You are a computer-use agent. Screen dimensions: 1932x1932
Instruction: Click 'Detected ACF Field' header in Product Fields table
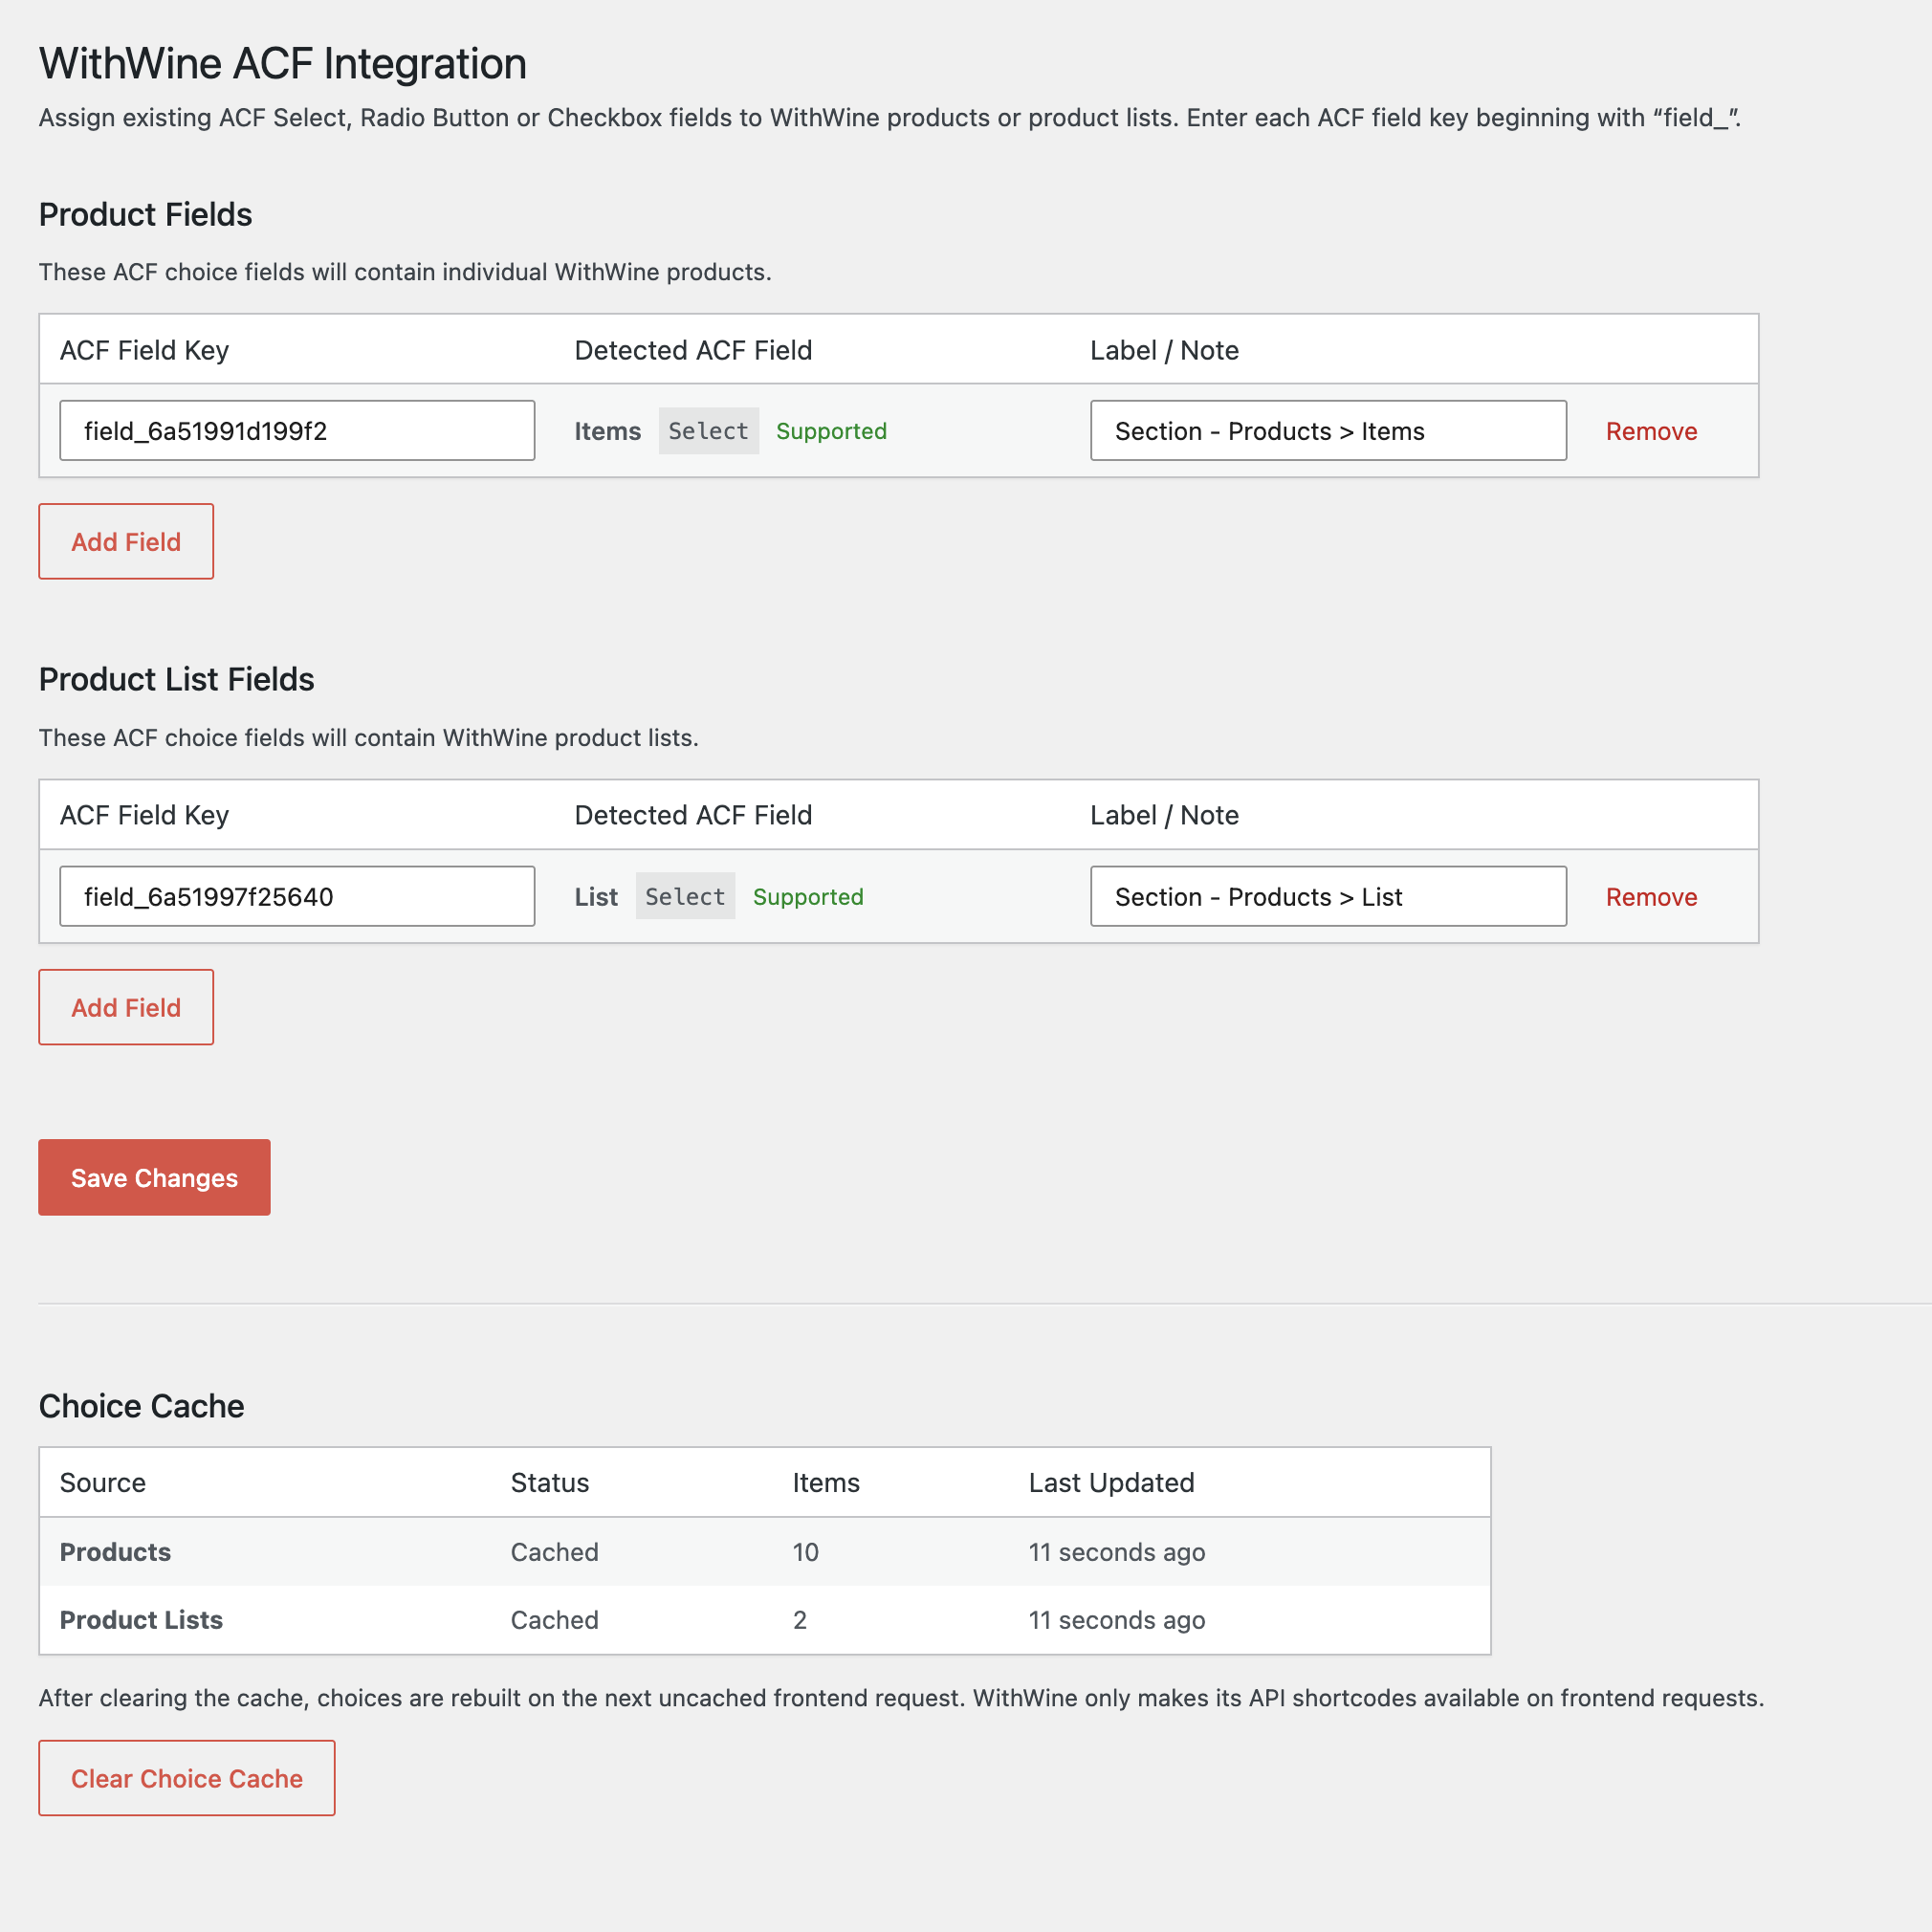(x=693, y=350)
